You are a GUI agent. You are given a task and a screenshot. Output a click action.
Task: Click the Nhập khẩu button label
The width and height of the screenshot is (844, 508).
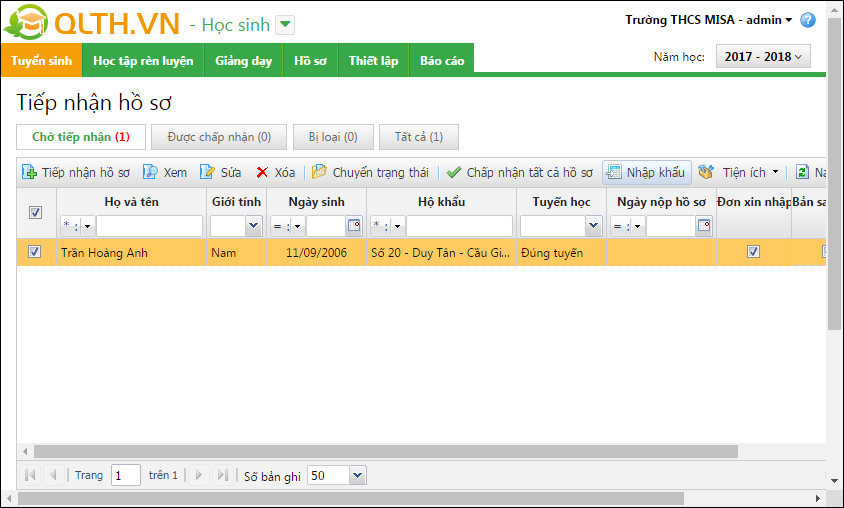tap(656, 172)
